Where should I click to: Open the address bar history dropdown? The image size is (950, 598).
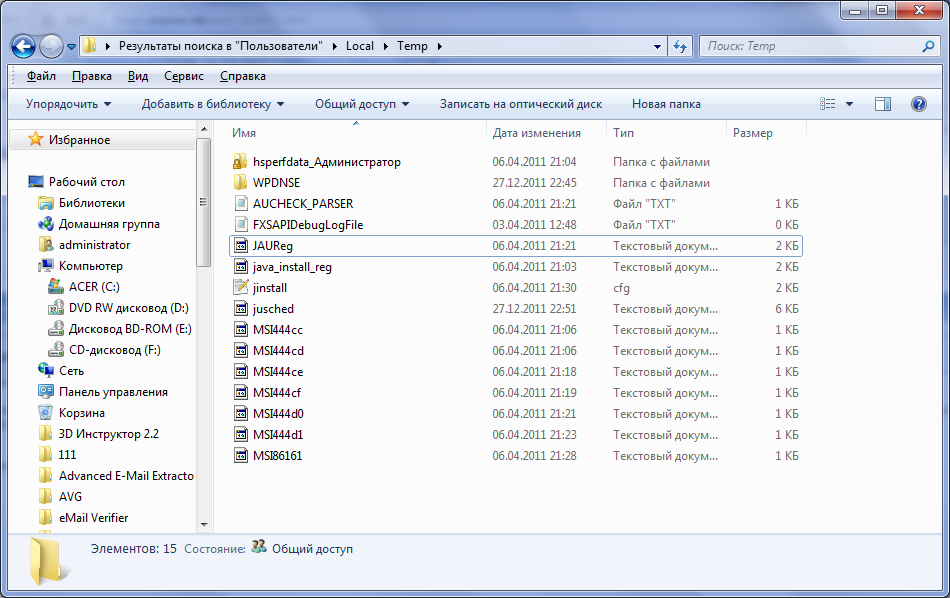[657, 46]
